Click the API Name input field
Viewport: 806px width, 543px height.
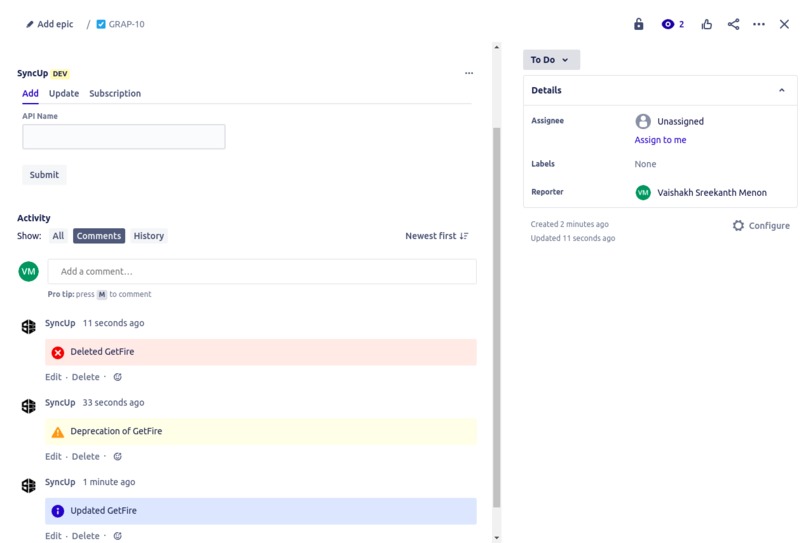(124, 137)
